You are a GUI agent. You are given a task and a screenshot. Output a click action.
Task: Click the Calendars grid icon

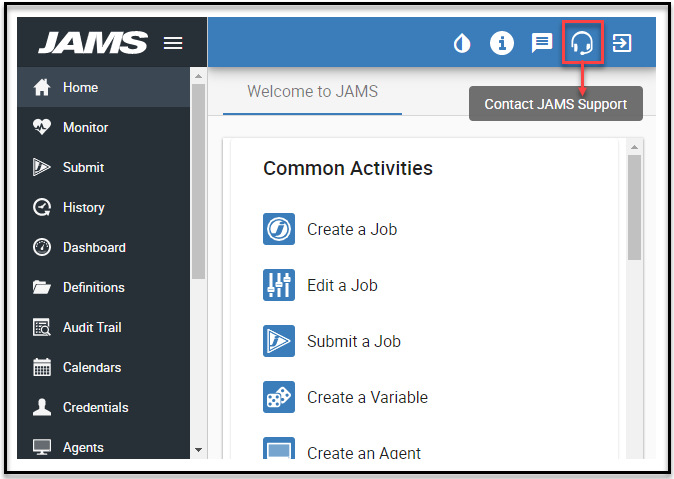(42, 367)
